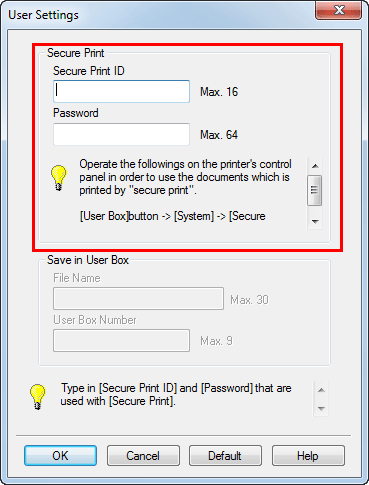Click the lightbulb icon beside the bottom hint
Screen dimensions: 369x485
[x=38, y=397]
